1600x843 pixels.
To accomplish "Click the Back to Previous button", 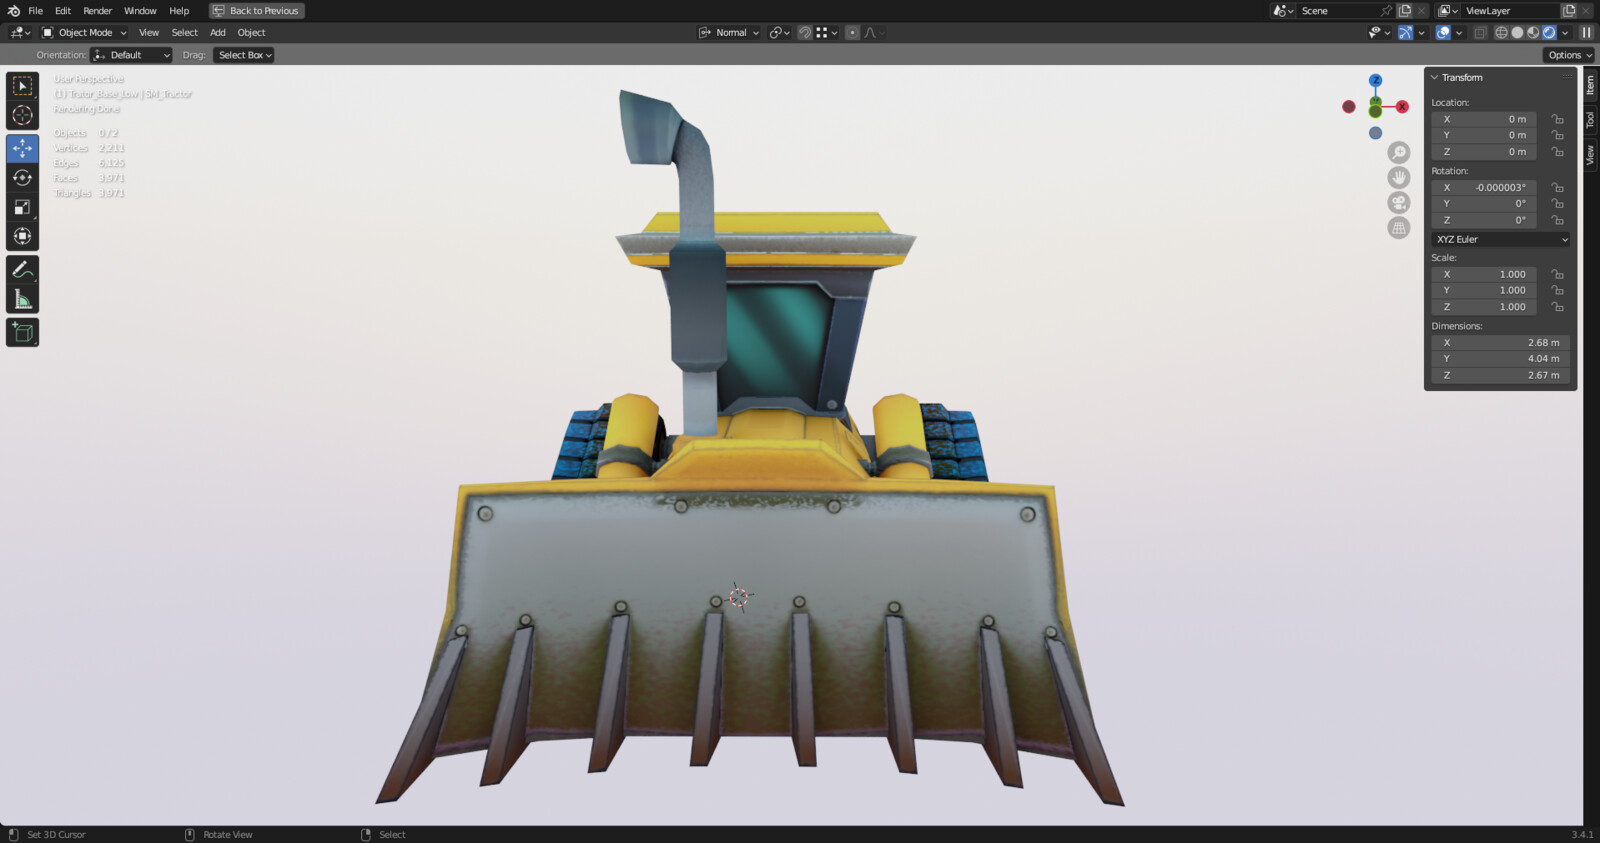I will point(257,11).
